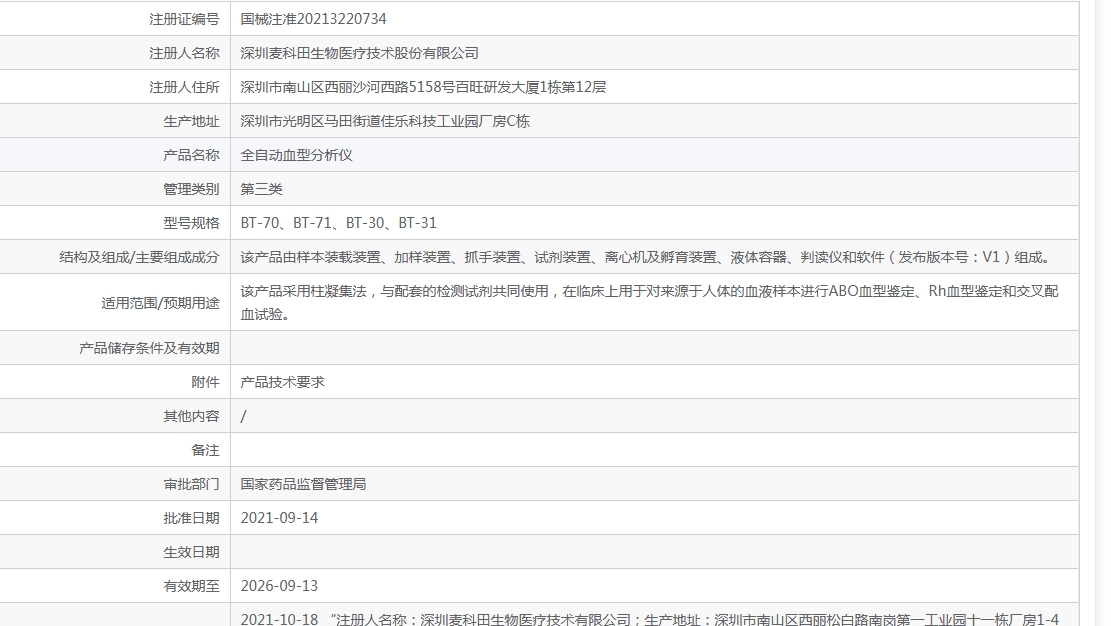Click the 注册人住所 label
1111x626 pixels.
(x=184, y=87)
